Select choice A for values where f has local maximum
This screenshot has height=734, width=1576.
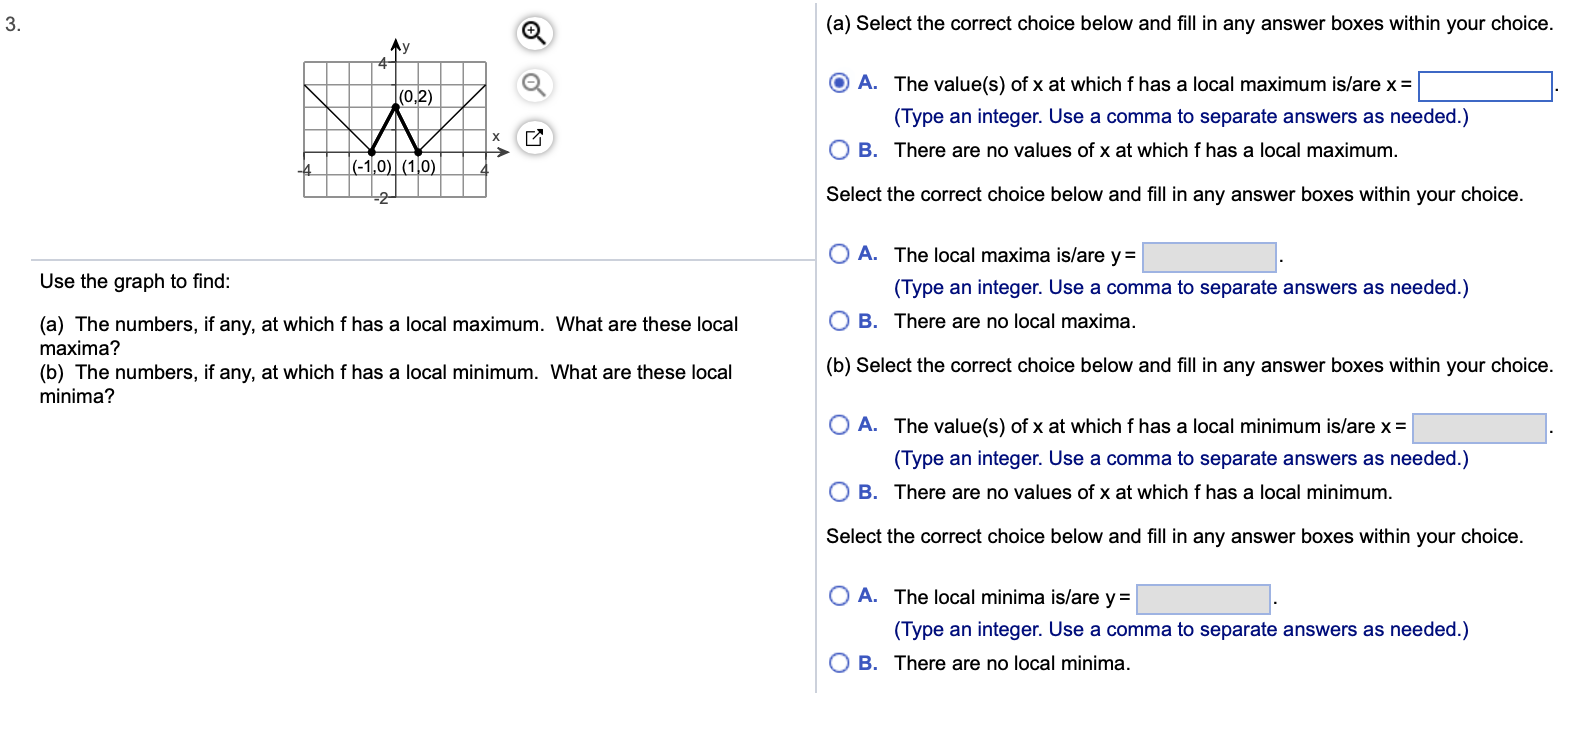[x=838, y=84]
